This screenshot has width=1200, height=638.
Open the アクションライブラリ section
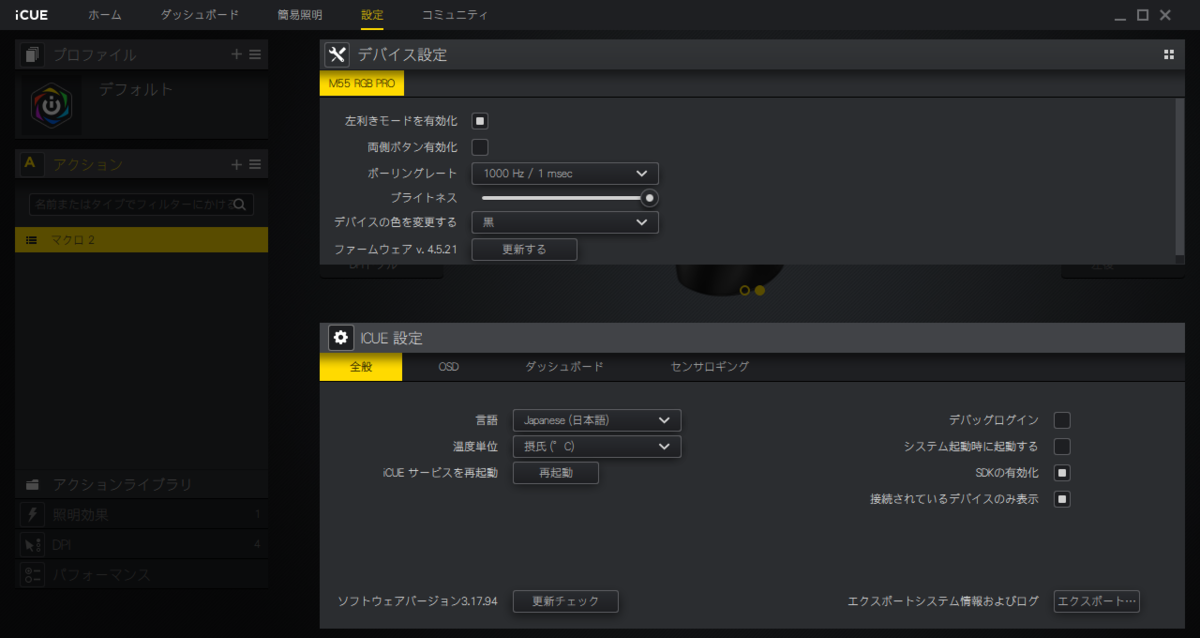[x=141, y=485]
